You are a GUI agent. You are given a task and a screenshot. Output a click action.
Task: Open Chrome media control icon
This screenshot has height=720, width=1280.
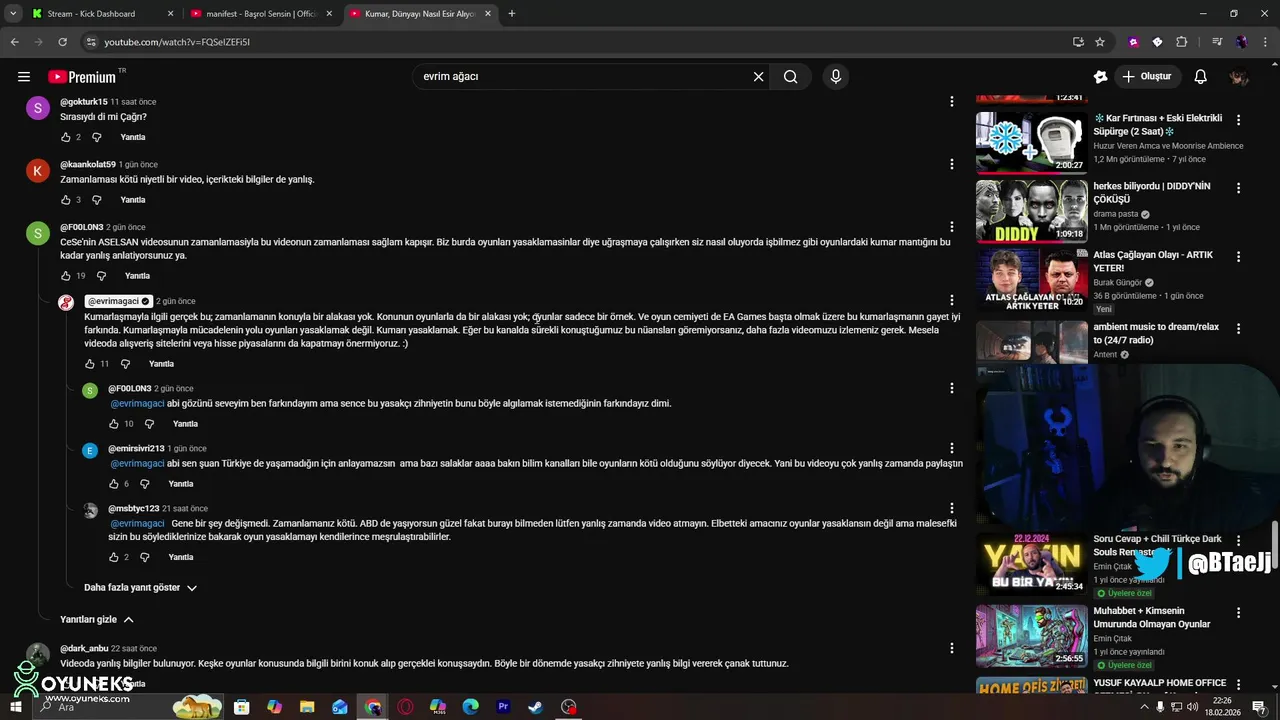coord(1217,42)
